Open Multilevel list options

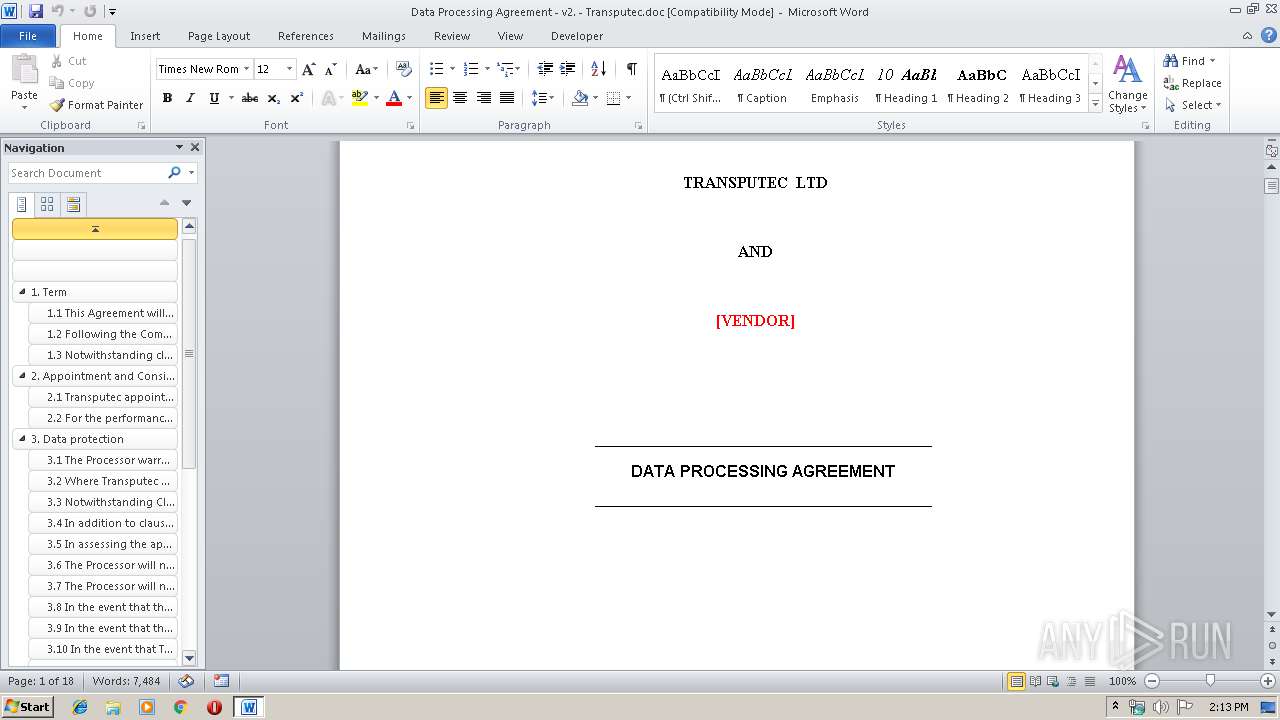click(508, 69)
